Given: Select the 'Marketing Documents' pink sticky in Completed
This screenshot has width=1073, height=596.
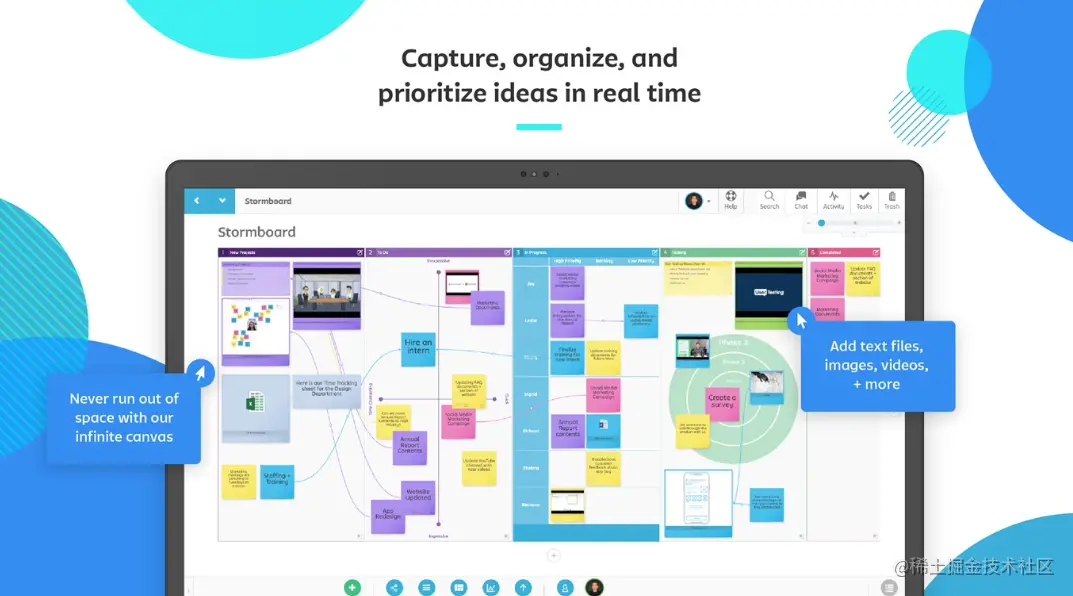Looking at the screenshot, I should [x=827, y=311].
